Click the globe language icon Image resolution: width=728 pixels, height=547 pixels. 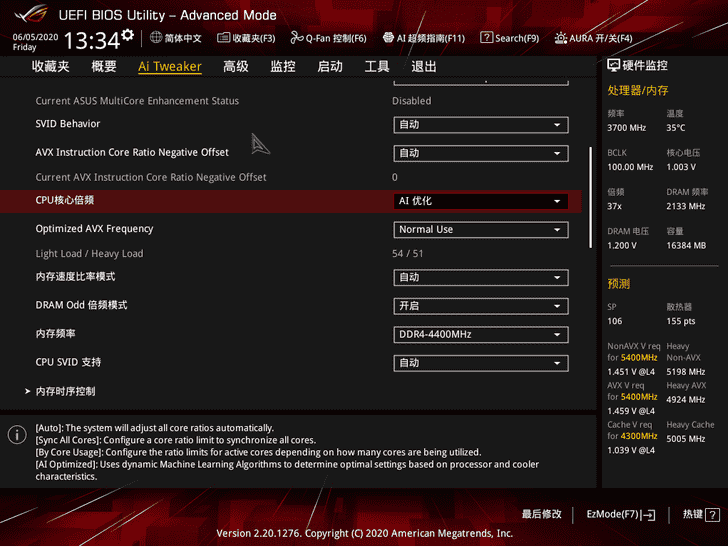[x=156, y=38]
